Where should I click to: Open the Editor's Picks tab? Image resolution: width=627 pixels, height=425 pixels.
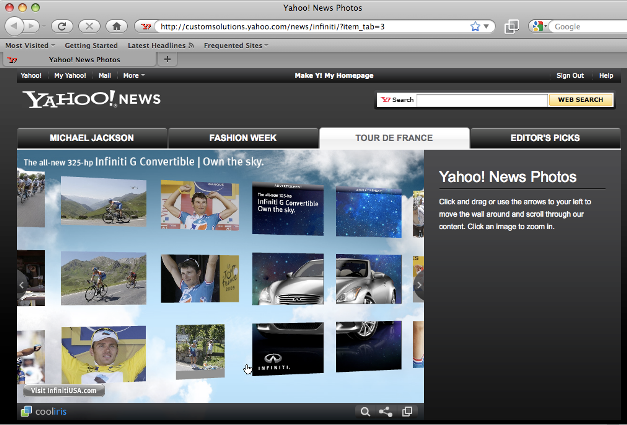[544, 138]
